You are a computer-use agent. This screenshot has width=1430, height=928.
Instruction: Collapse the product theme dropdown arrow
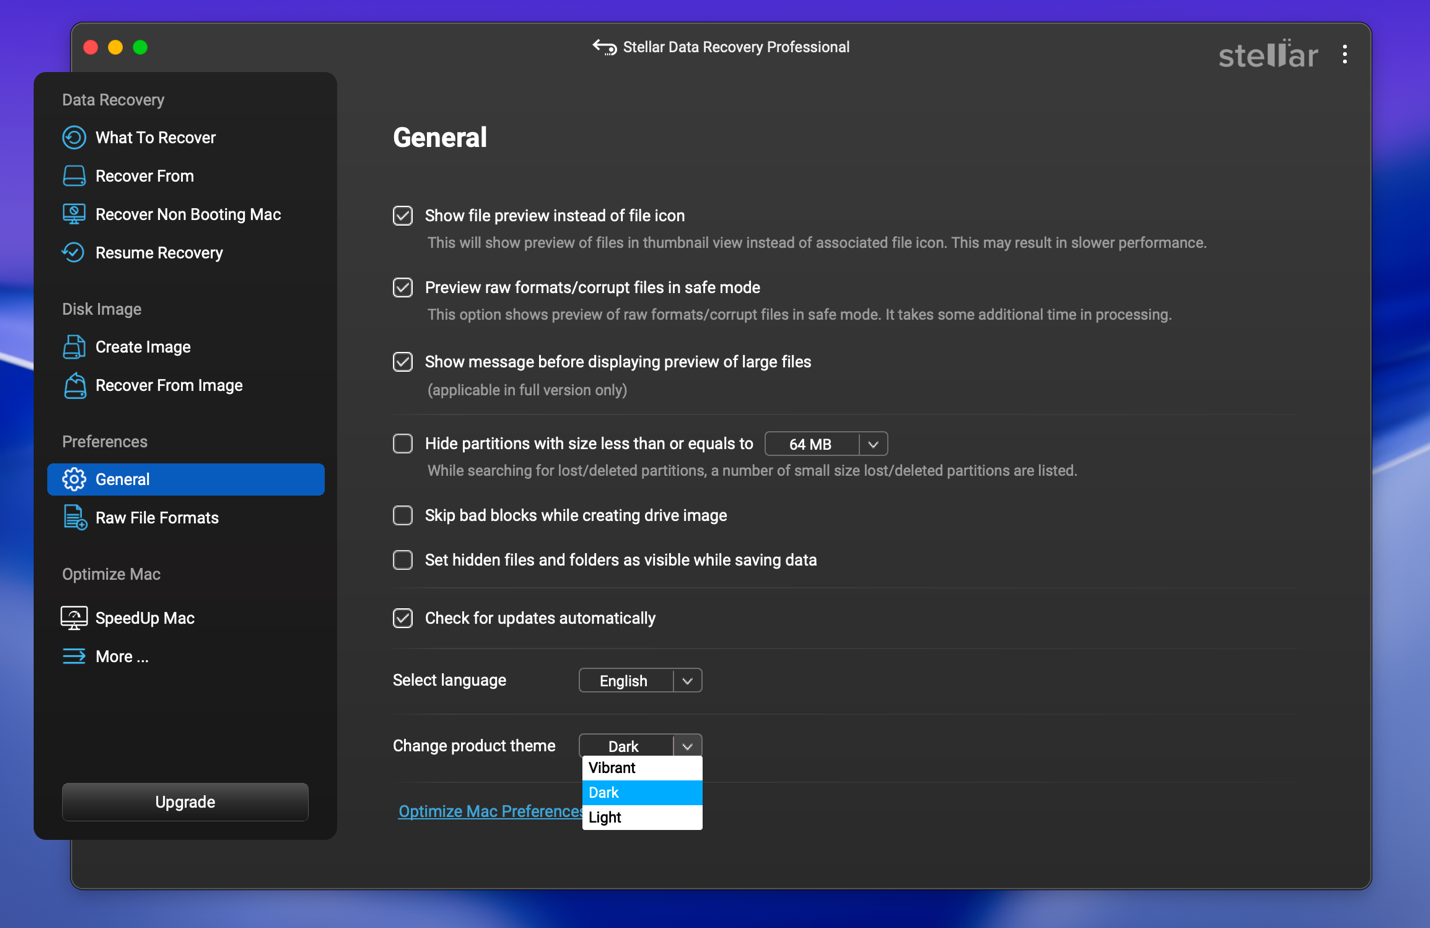tap(687, 746)
